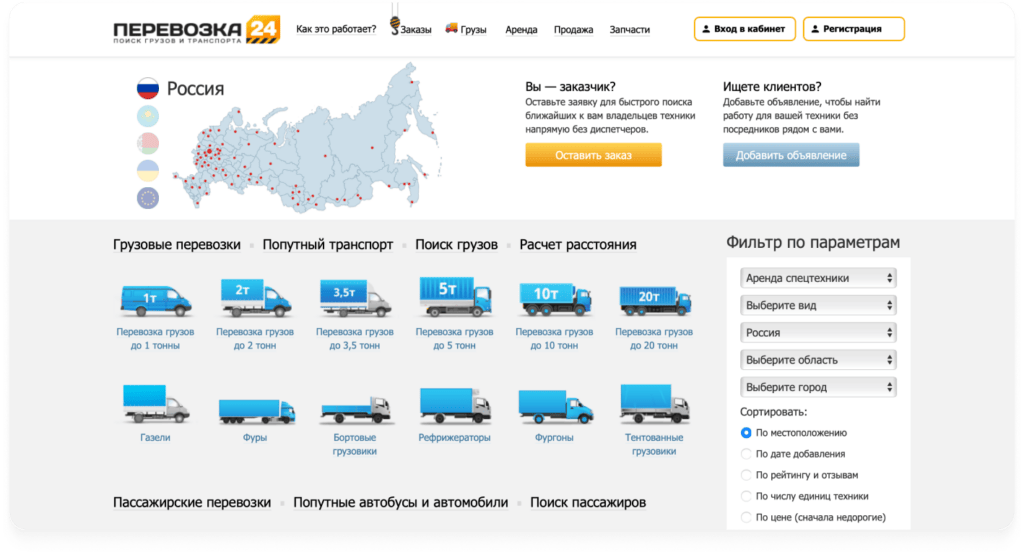Click the 3,5т truck icon
Viewport: 1024px width, 555px height.
tap(355, 298)
